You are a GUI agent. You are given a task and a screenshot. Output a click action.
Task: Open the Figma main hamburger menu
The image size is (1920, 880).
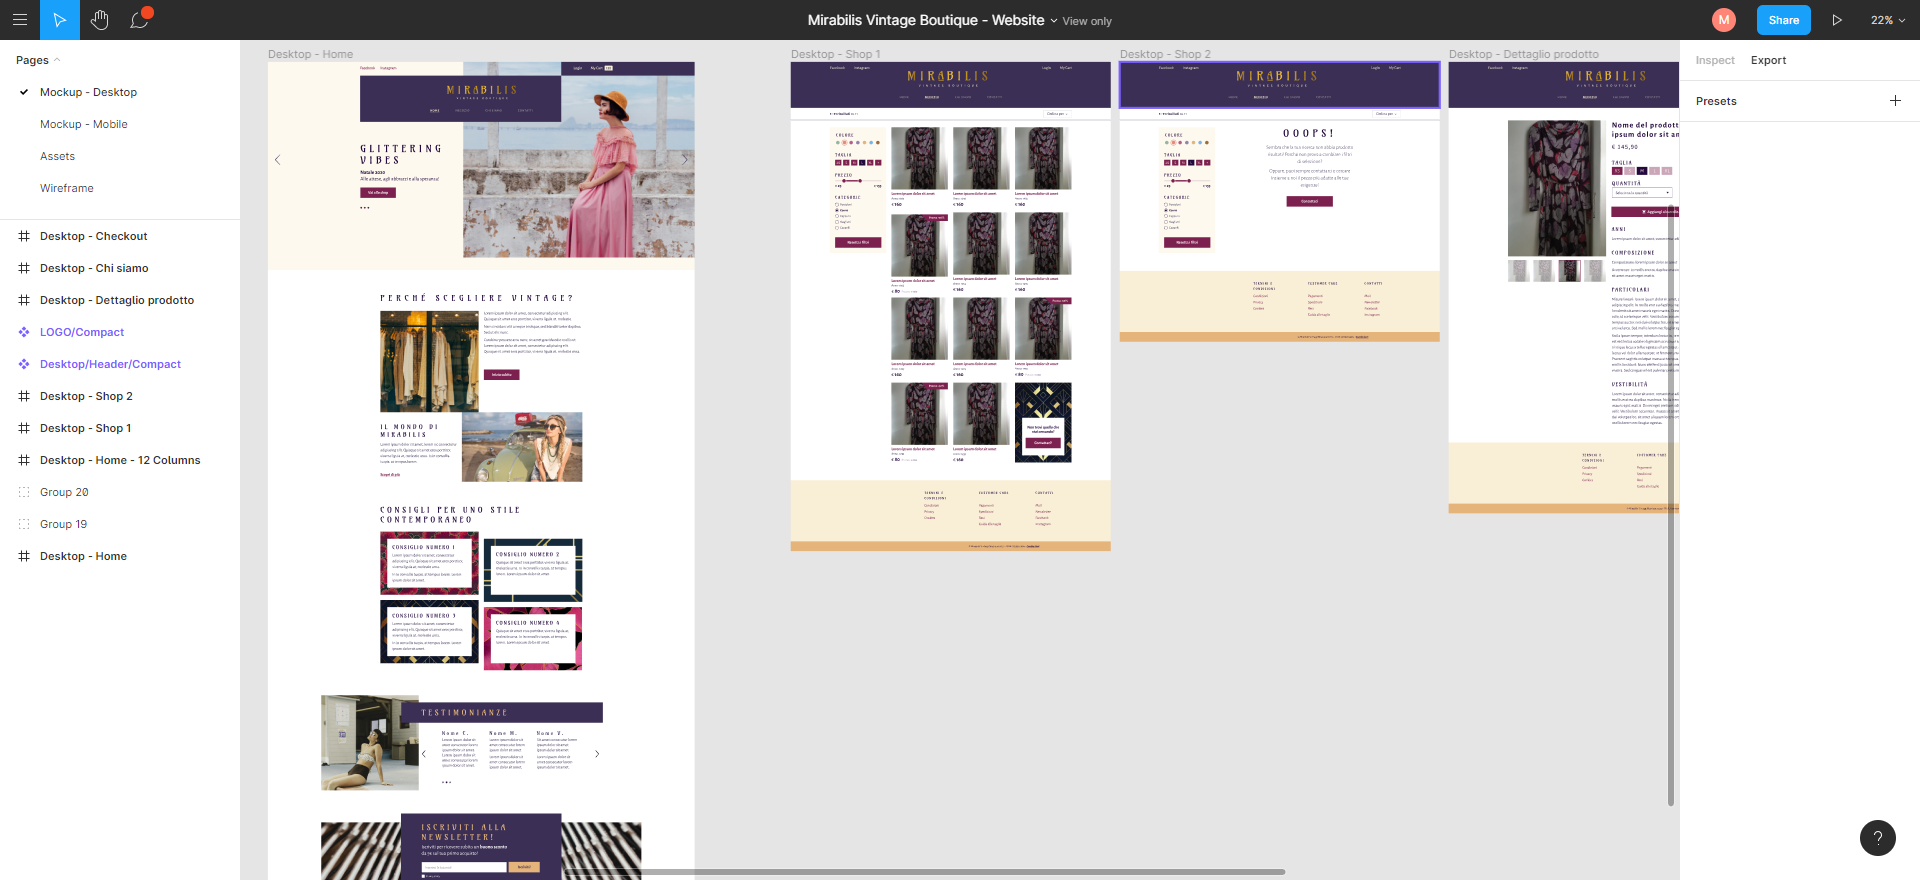click(19, 20)
